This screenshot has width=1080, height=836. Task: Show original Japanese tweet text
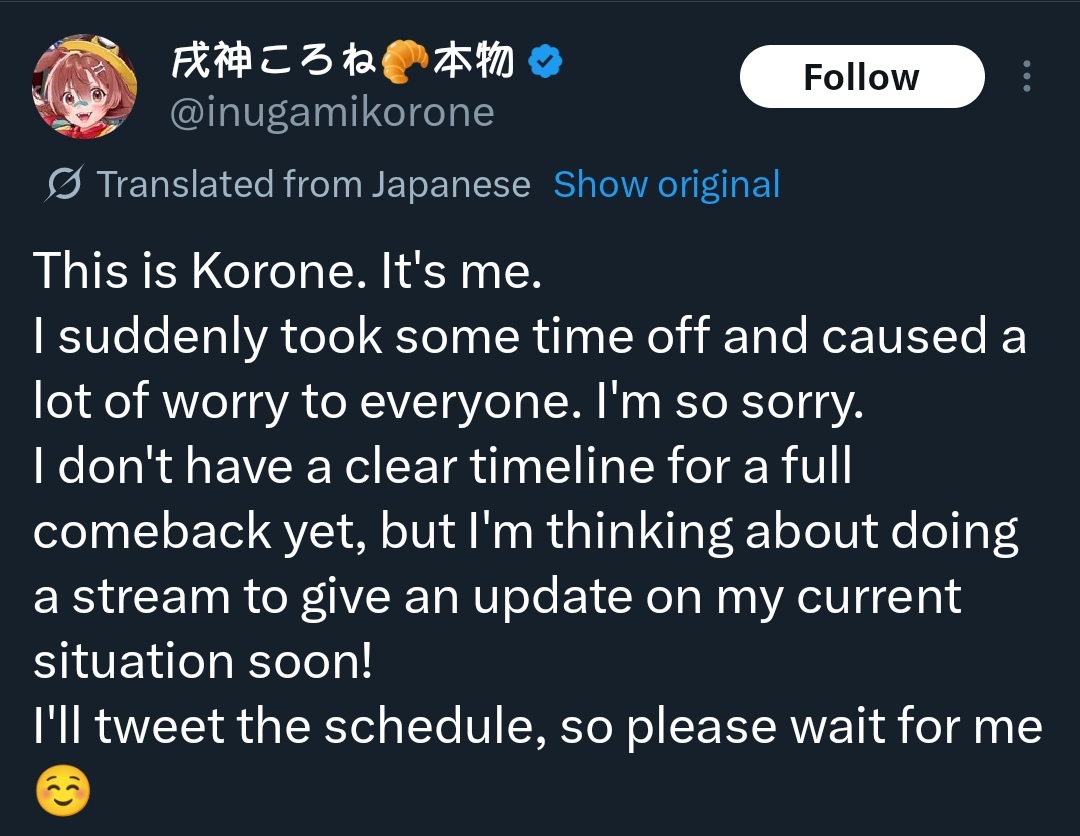tap(666, 185)
